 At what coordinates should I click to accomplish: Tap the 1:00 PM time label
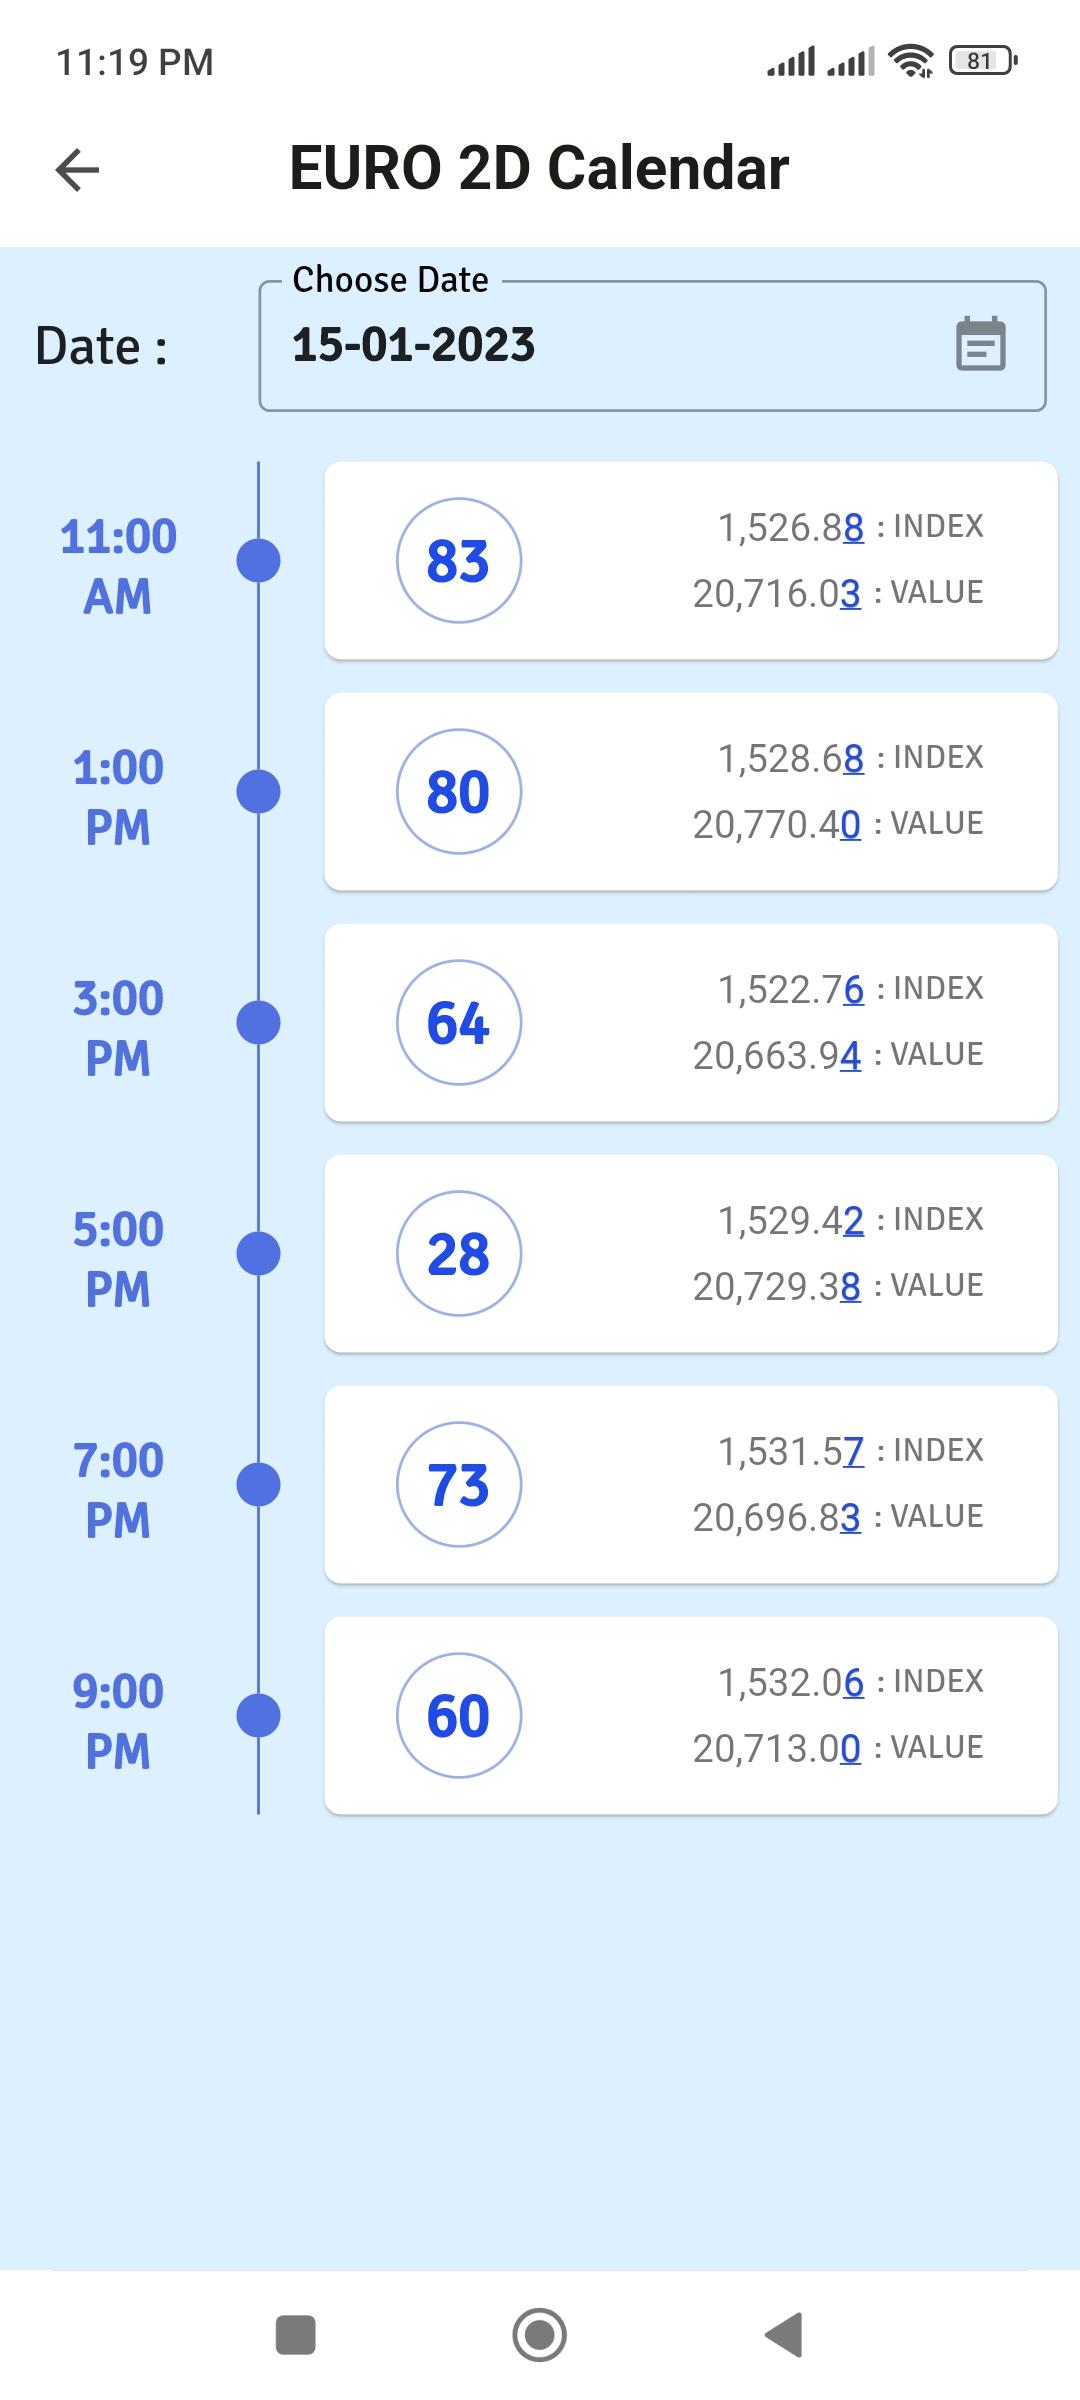point(118,796)
